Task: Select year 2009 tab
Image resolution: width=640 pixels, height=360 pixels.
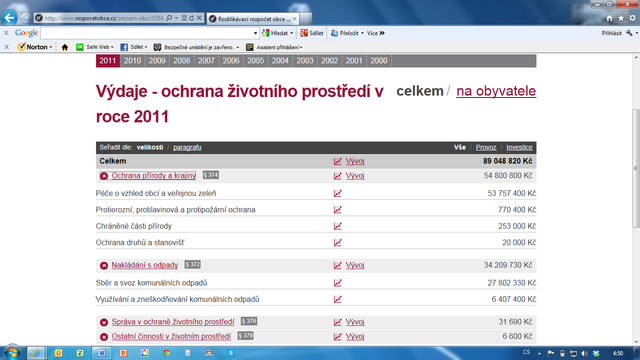Action: (157, 61)
